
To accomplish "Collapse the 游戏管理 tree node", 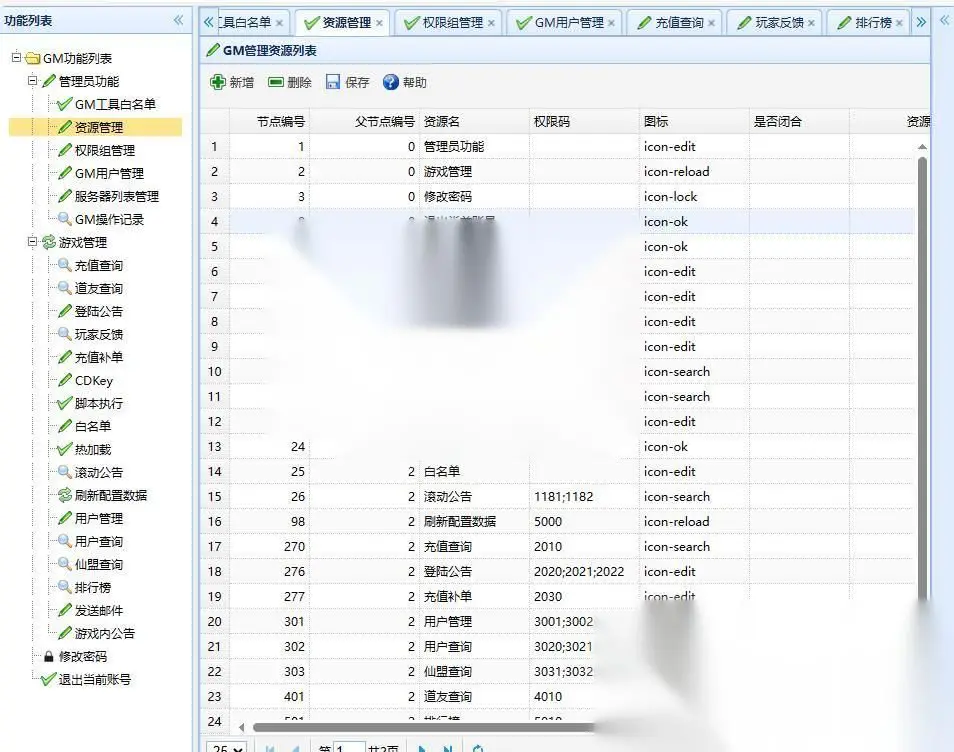I will [32, 242].
